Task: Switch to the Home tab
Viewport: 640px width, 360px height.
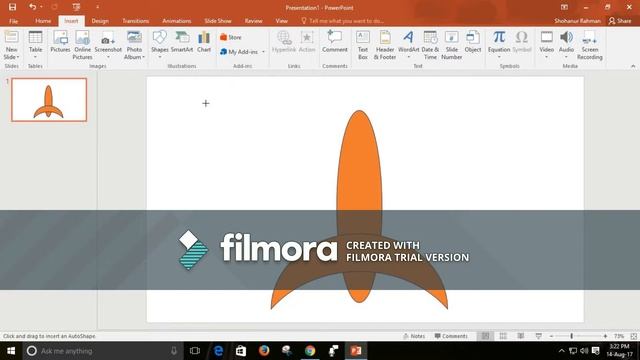Action: 43,21
